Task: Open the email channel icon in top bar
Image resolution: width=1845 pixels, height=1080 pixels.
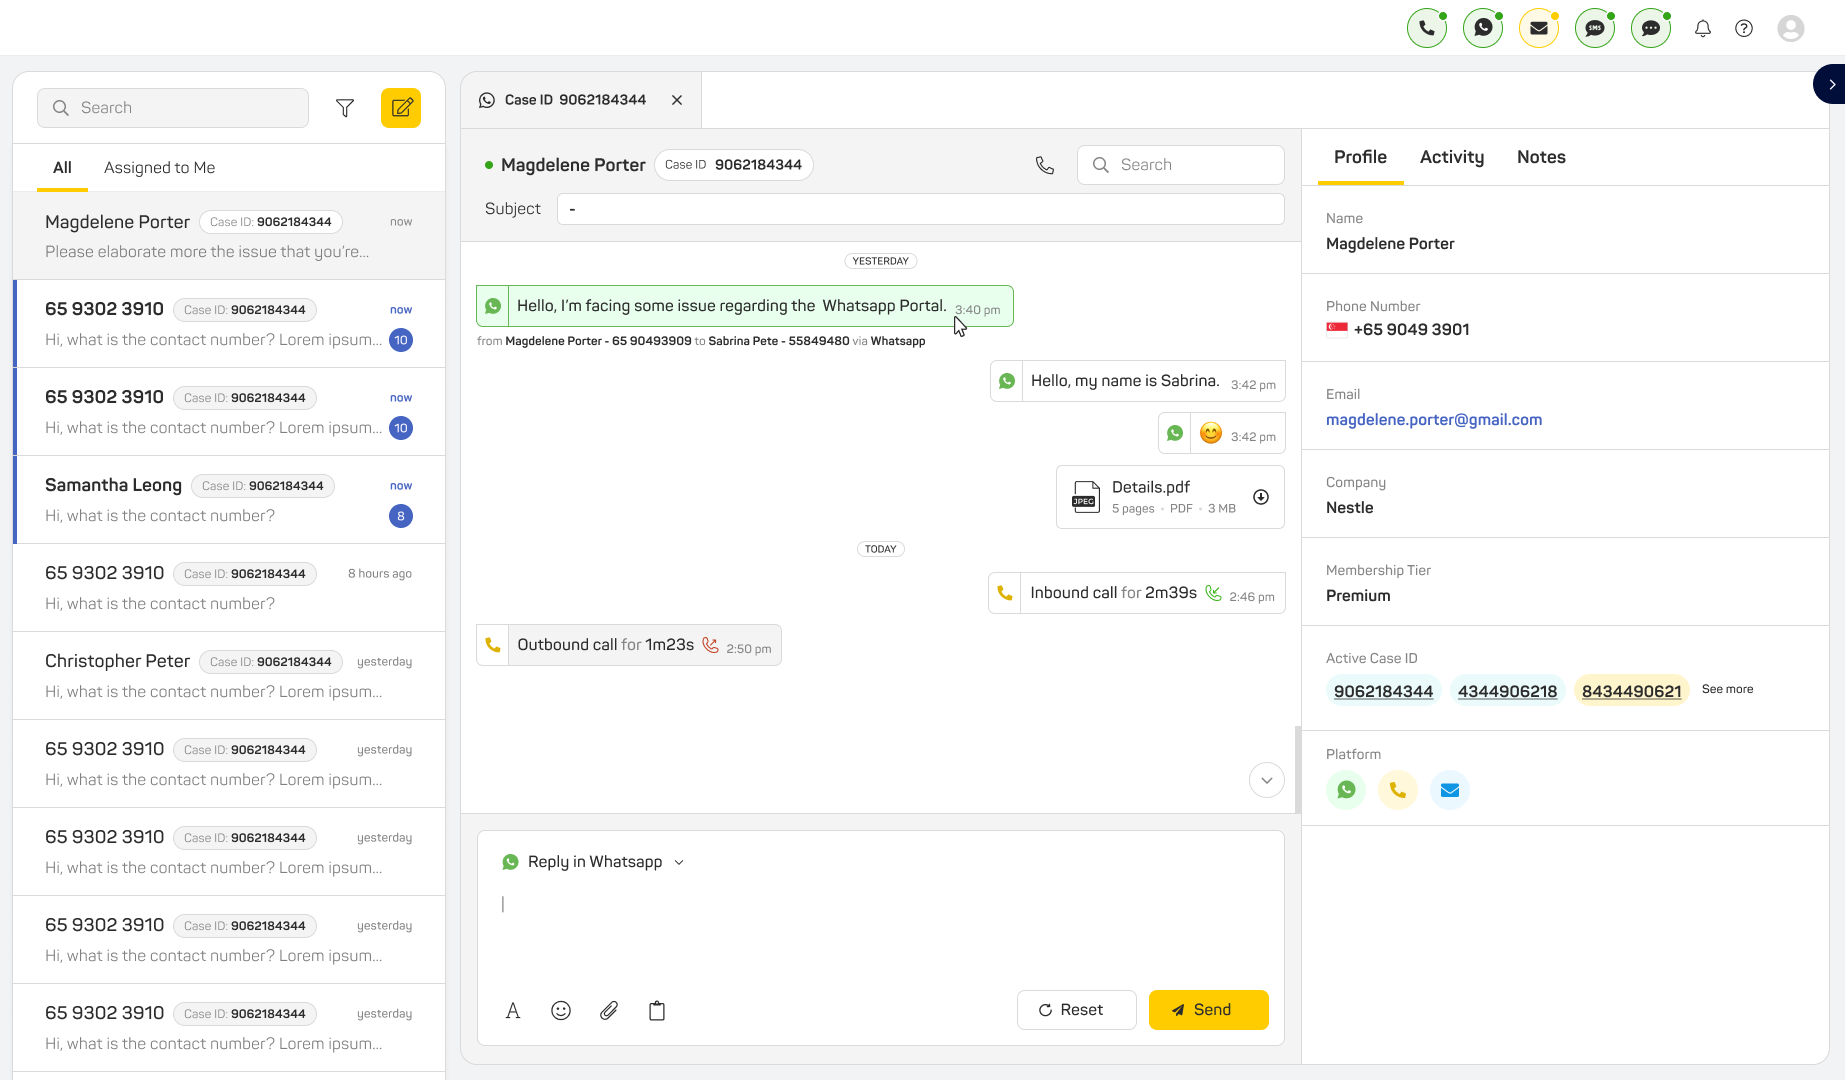Action: [1539, 28]
